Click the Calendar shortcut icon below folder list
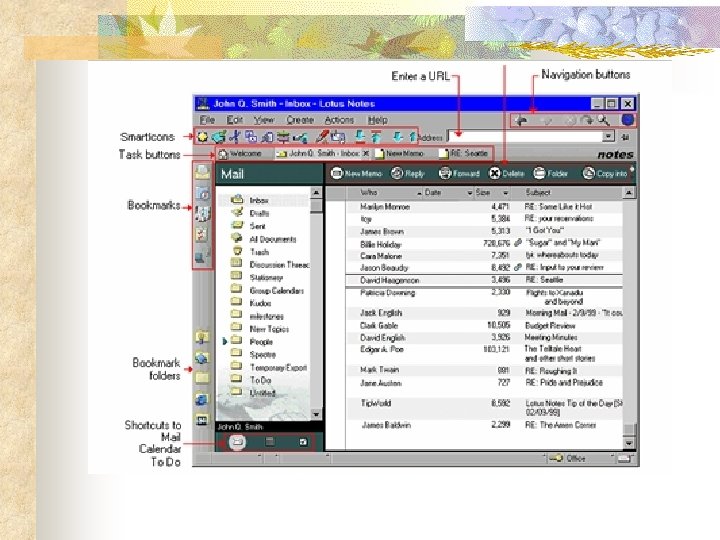This screenshot has width=720, height=540. 270,442
